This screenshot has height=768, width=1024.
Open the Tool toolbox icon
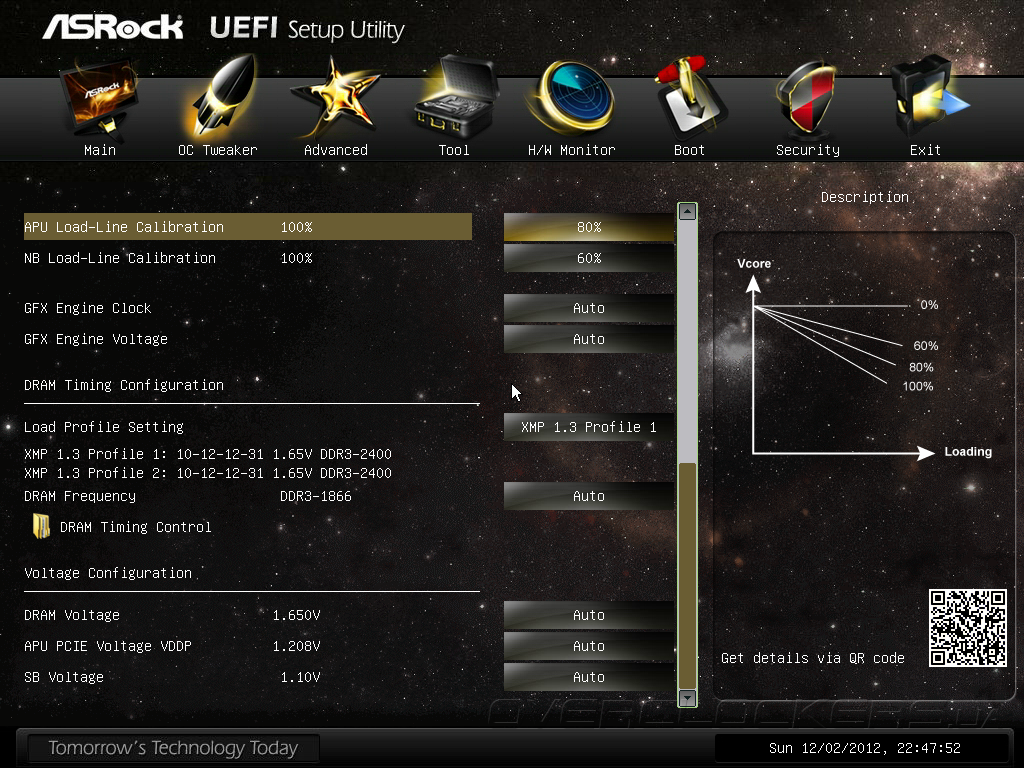coord(455,97)
